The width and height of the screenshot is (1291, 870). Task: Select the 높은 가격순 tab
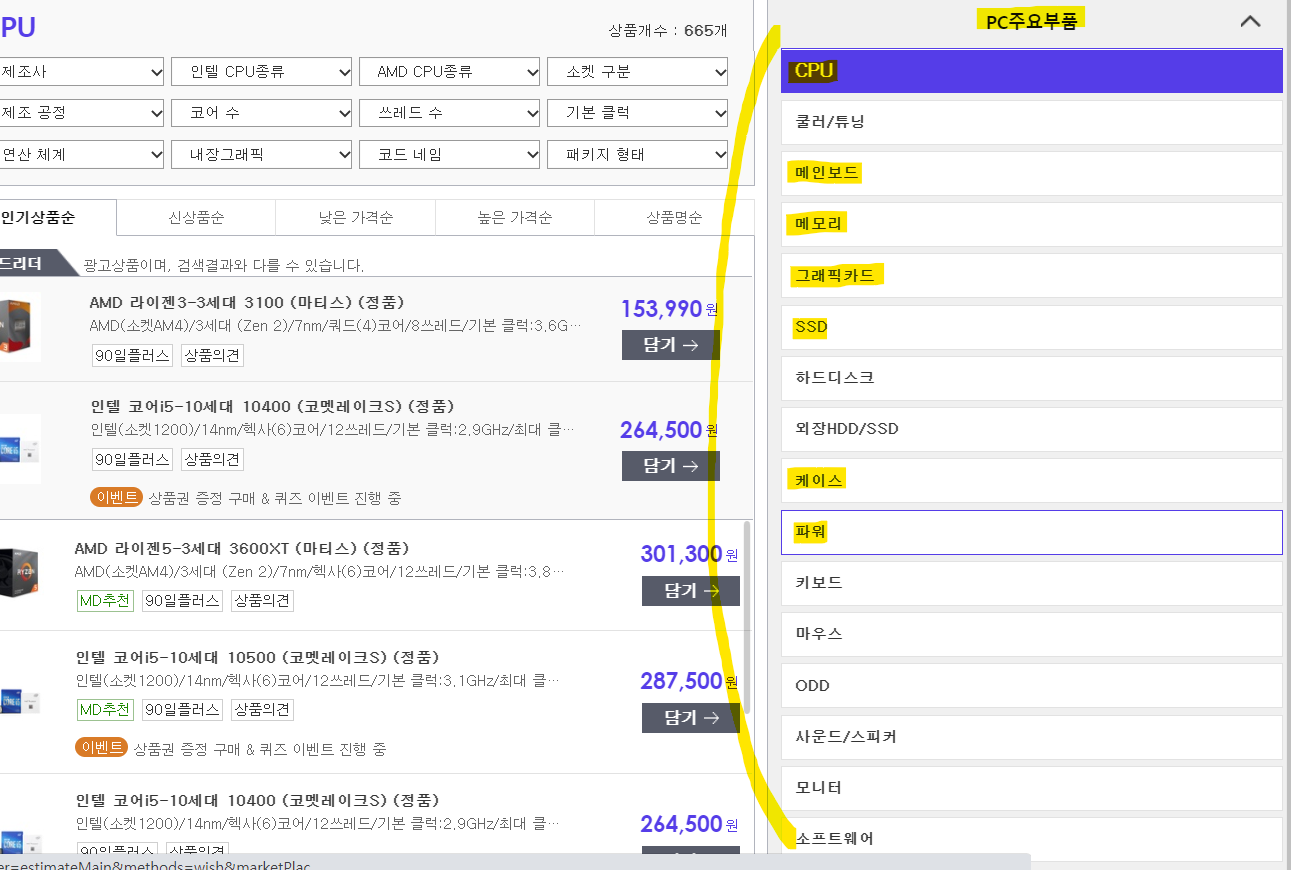[x=515, y=217]
